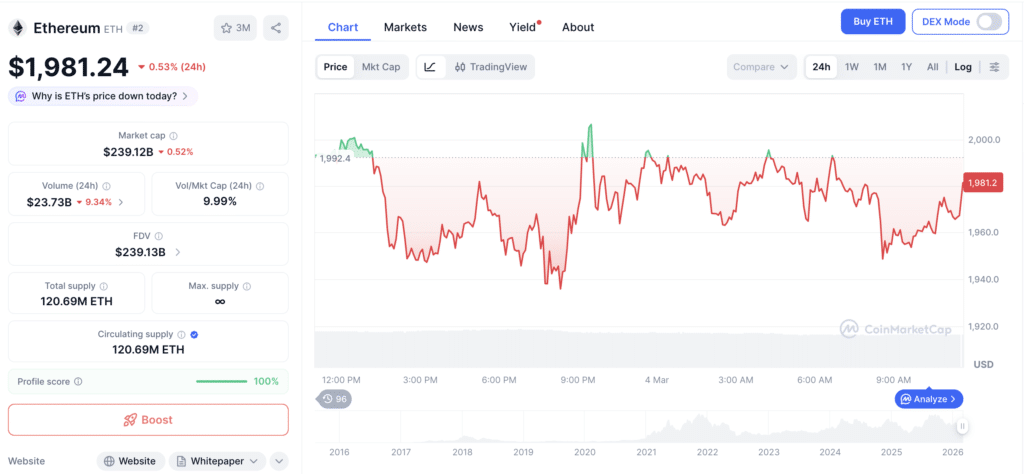Screen dimensions: 1024x474
Task: Select the 24h time range
Action: pos(821,67)
